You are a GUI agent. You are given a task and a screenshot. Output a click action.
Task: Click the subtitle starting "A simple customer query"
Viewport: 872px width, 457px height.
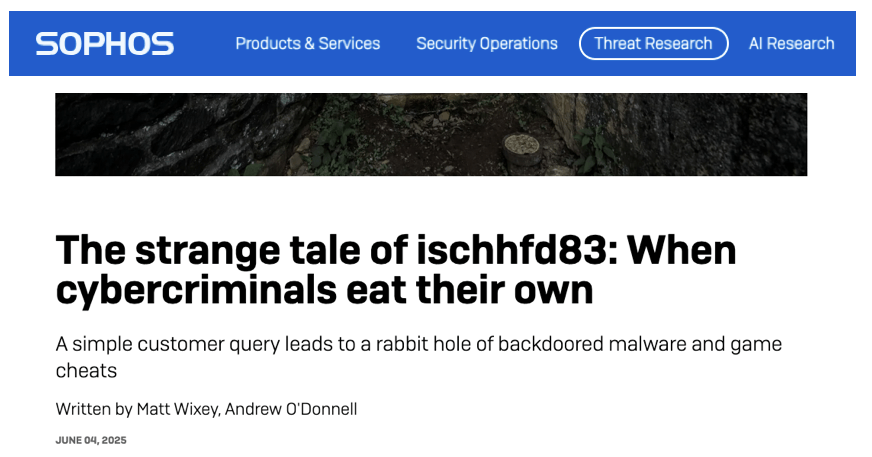coord(418,357)
